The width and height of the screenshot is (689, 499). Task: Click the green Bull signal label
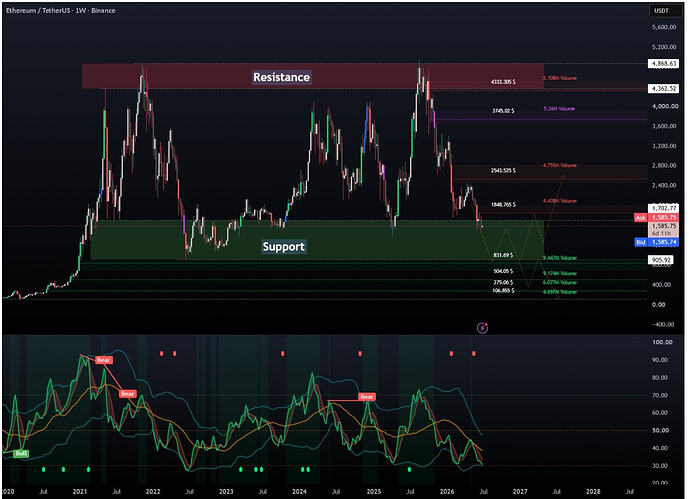pyautogui.click(x=21, y=453)
